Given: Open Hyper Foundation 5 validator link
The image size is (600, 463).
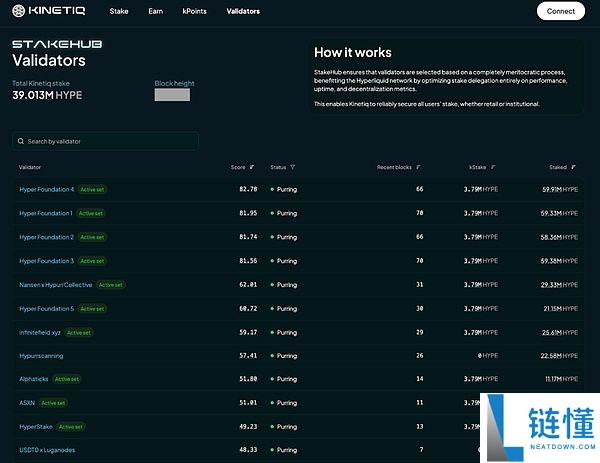Looking at the screenshot, I should [x=46, y=308].
